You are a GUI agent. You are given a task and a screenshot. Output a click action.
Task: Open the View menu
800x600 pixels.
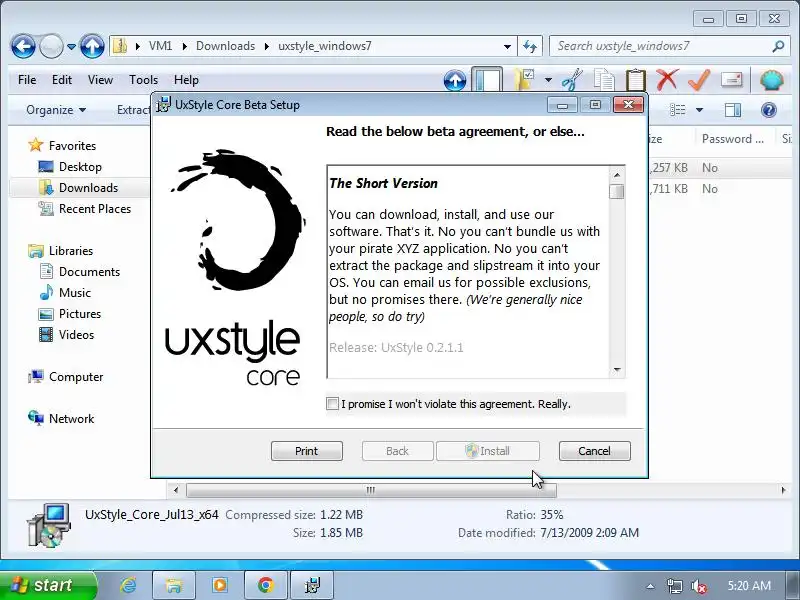100,80
